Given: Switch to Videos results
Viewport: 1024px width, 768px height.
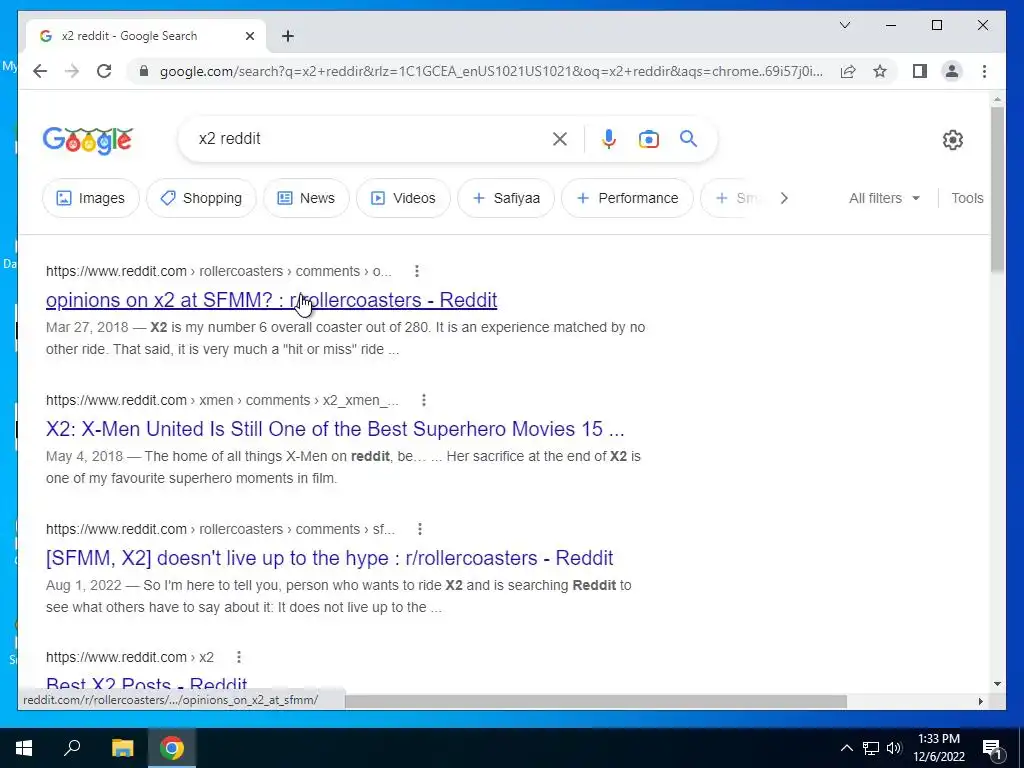Looking at the screenshot, I should (x=403, y=198).
